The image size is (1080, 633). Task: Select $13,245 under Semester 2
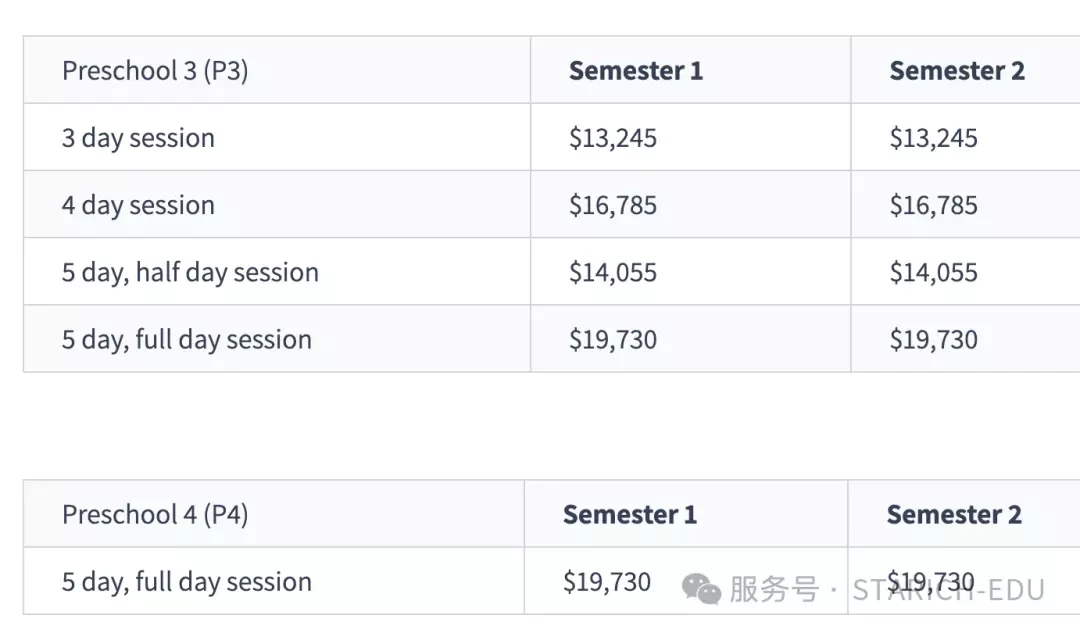coord(933,138)
